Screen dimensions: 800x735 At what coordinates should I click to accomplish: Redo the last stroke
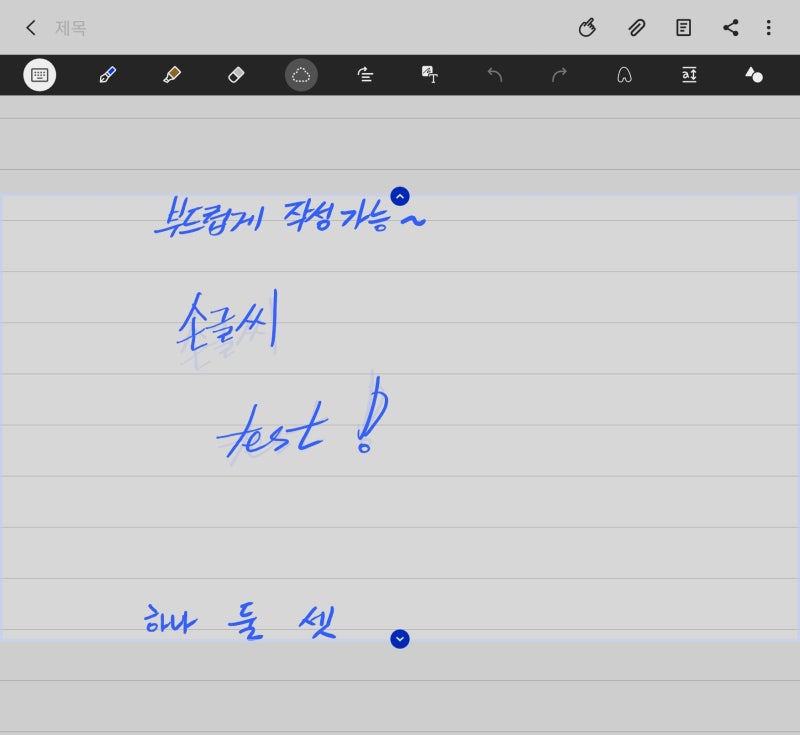[x=559, y=75]
